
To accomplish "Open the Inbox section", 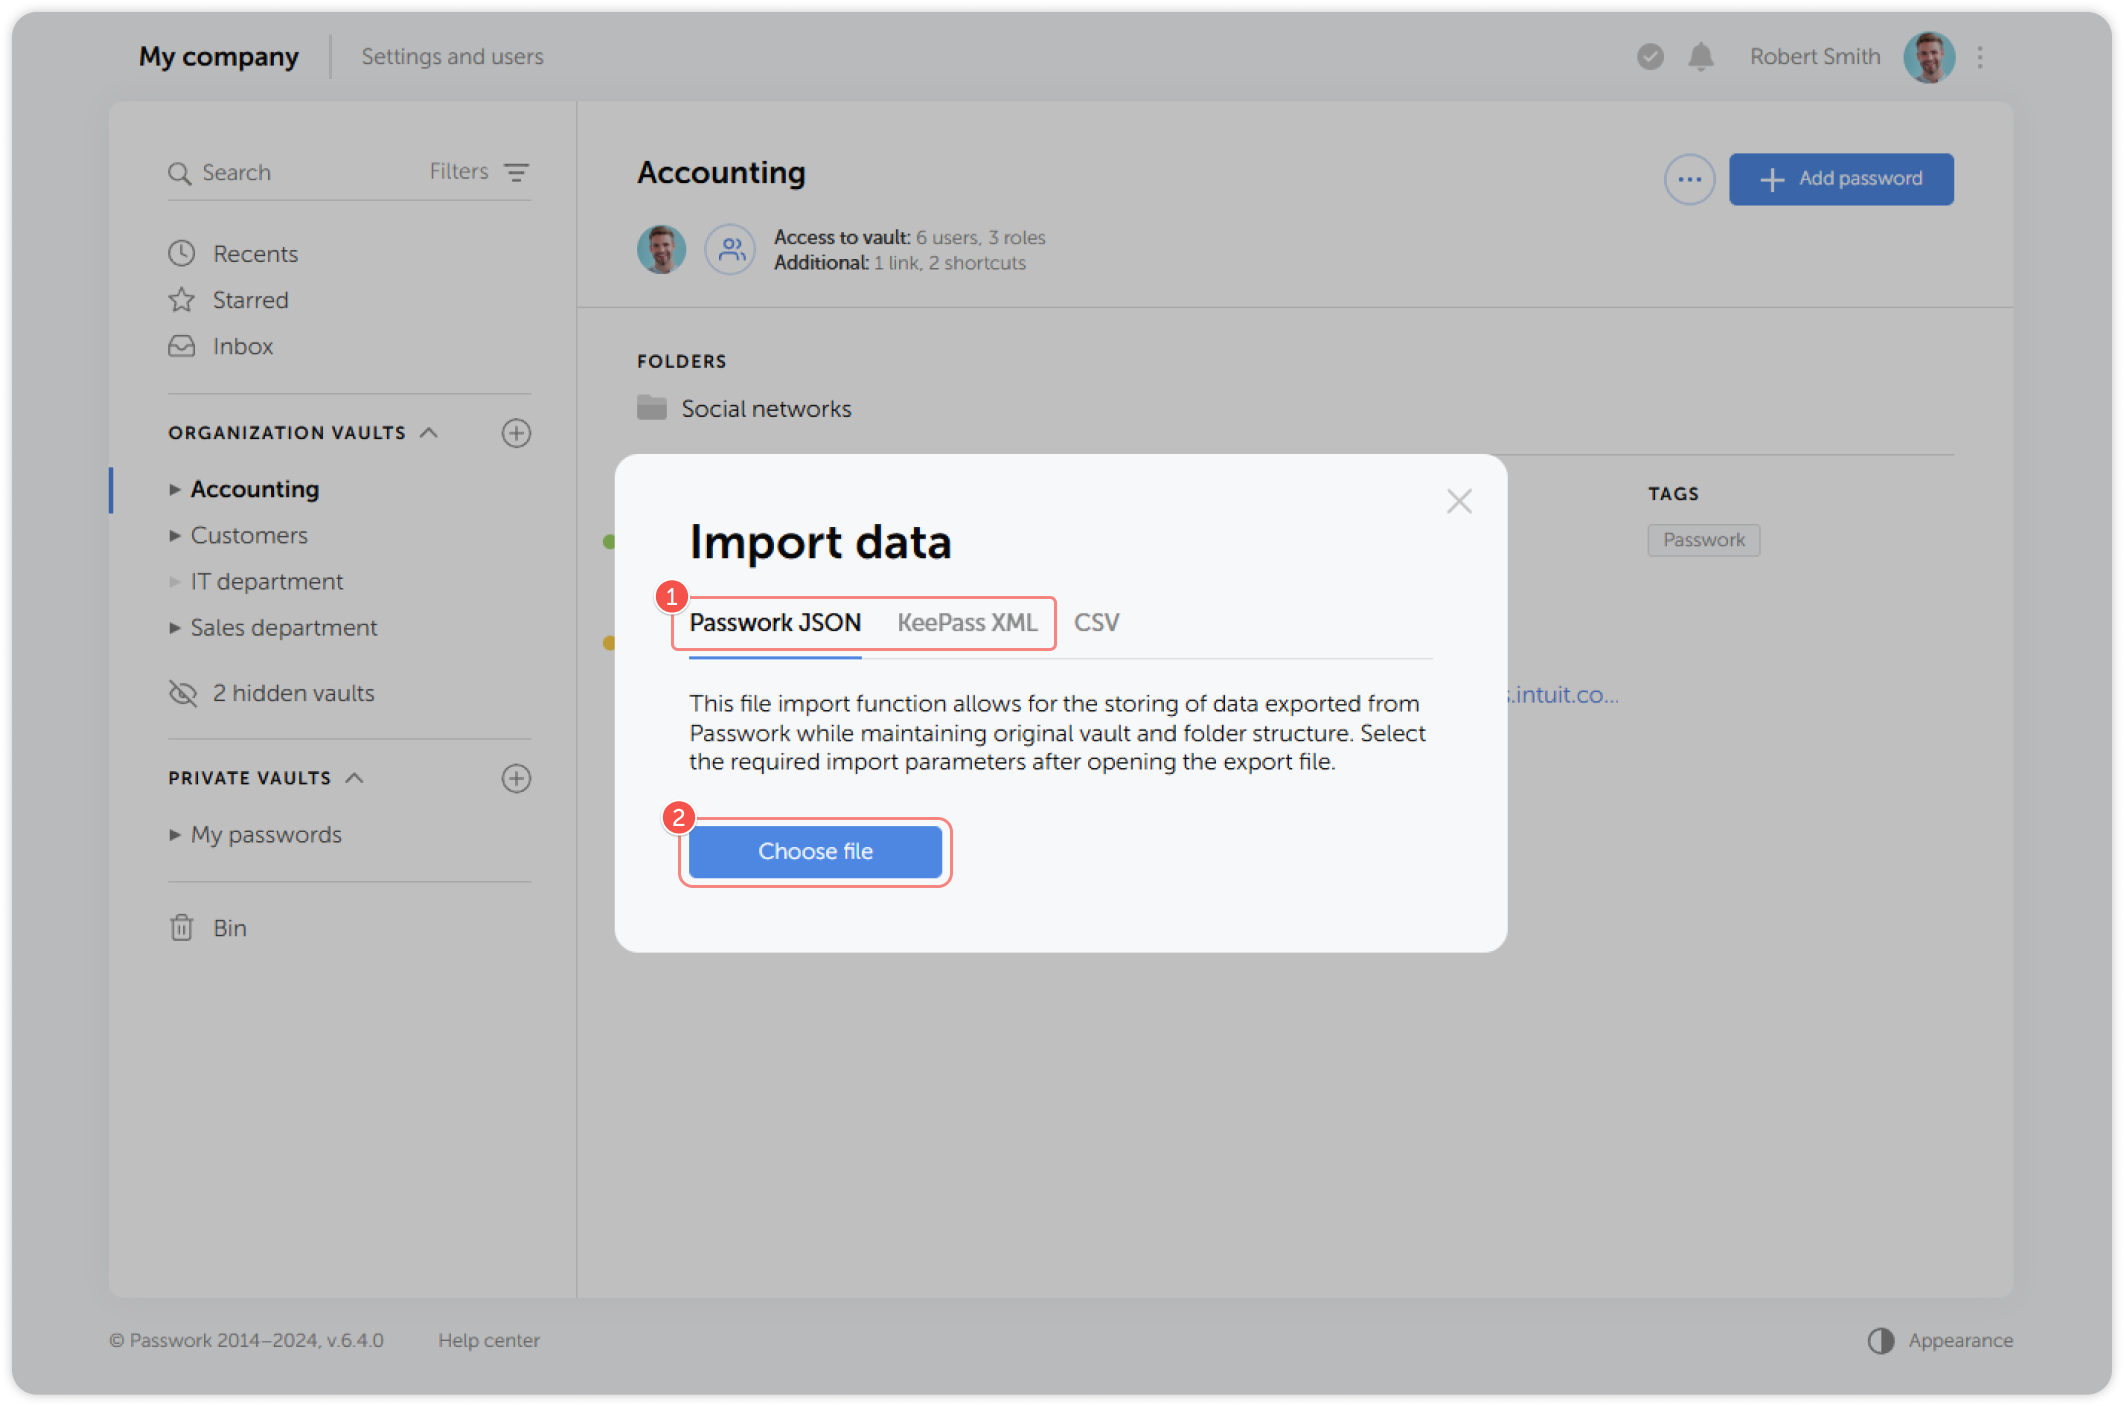I will pos(242,346).
